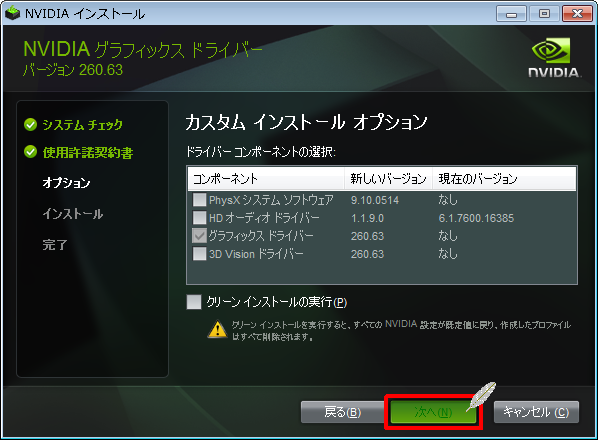This screenshot has height=440, width=598.
Task: Click the 新しいバージョン column header
Action: point(389,178)
